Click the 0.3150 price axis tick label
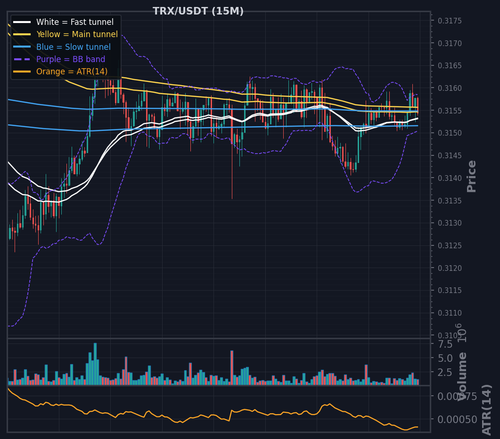The width and height of the screenshot is (500, 439). (x=450, y=133)
